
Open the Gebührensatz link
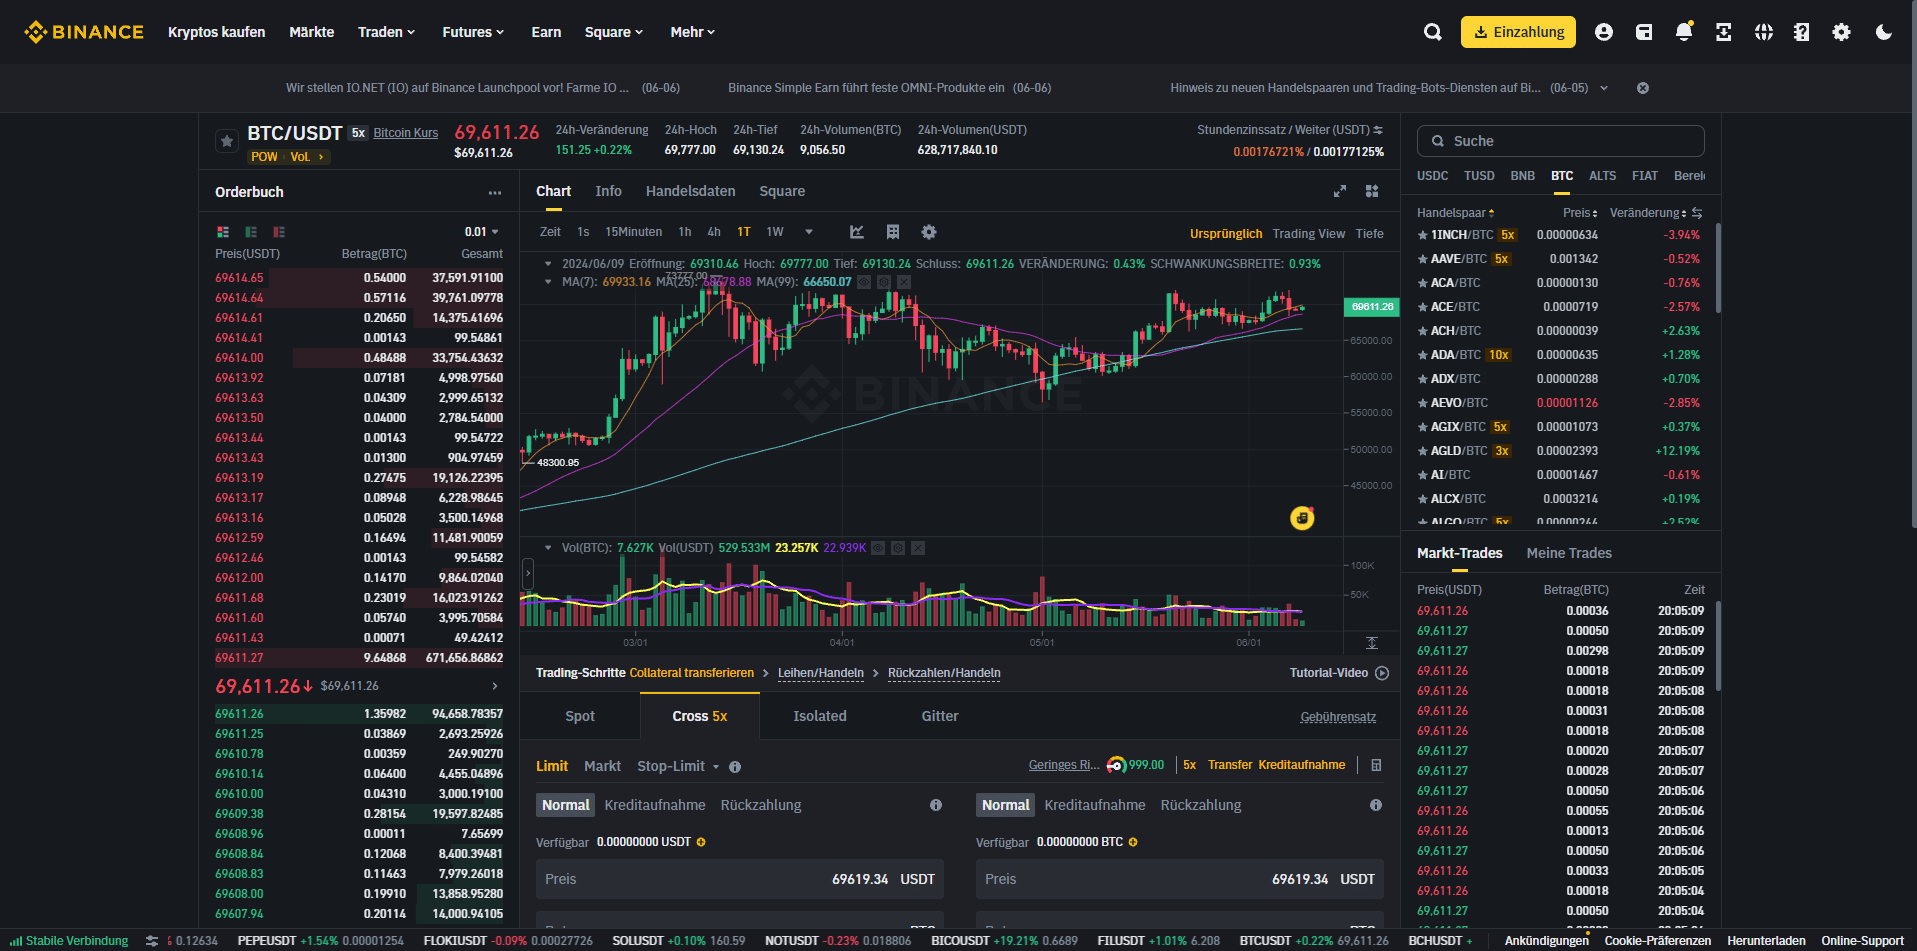coord(1338,717)
